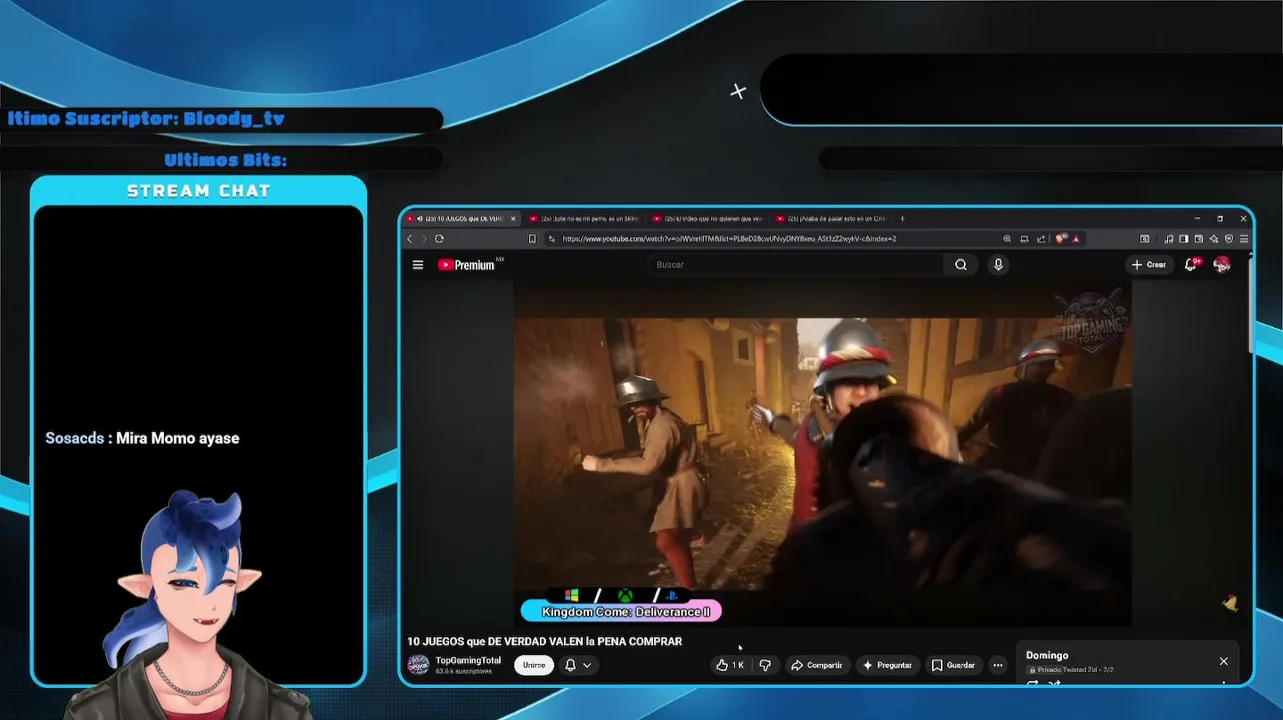Open a new browser tab
The width and height of the screenshot is (1283, 720).
[902, 218]
